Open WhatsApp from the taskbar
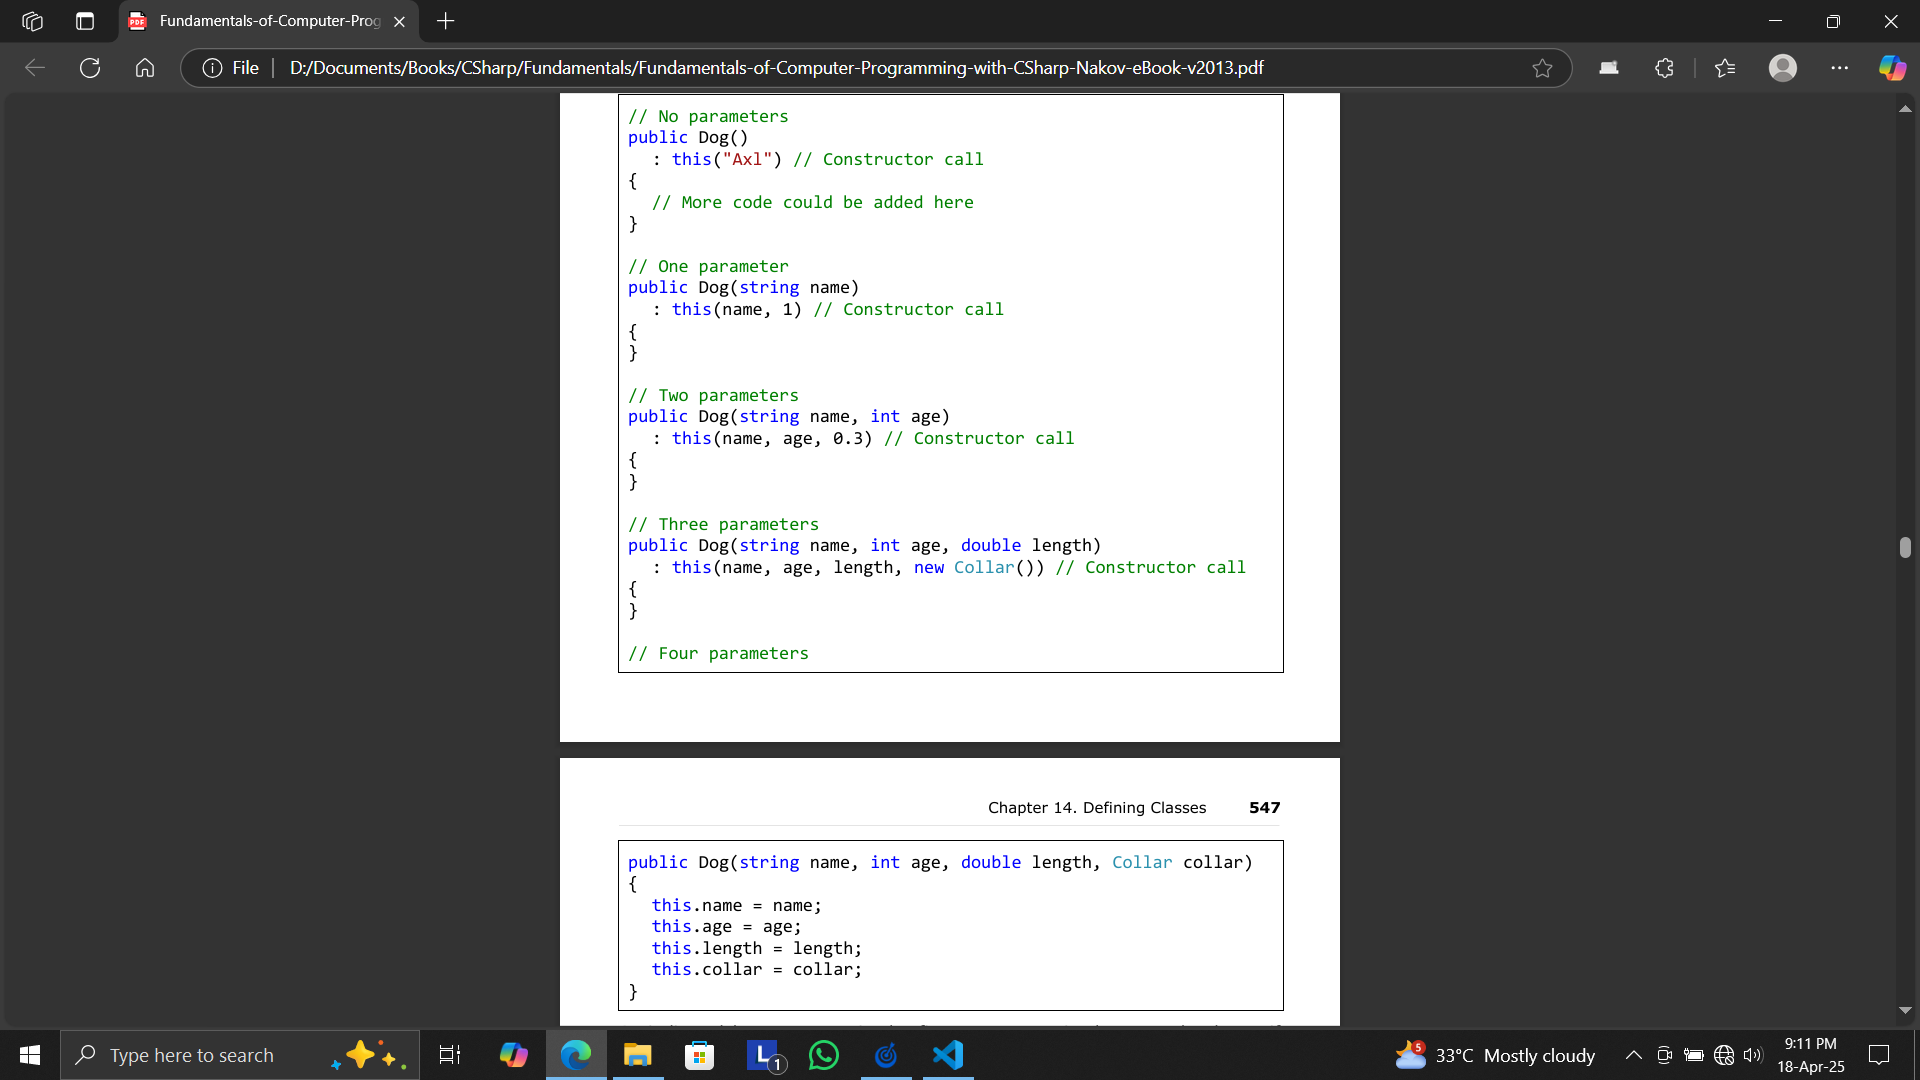This screenshot has width=1920, height=1080. (x=824, y=1055)
